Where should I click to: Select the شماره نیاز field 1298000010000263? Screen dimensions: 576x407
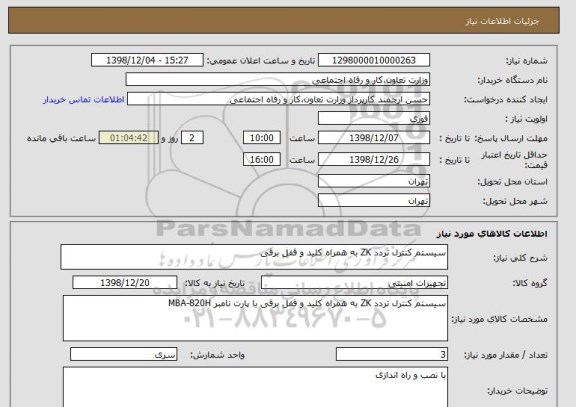click(374, 60)
